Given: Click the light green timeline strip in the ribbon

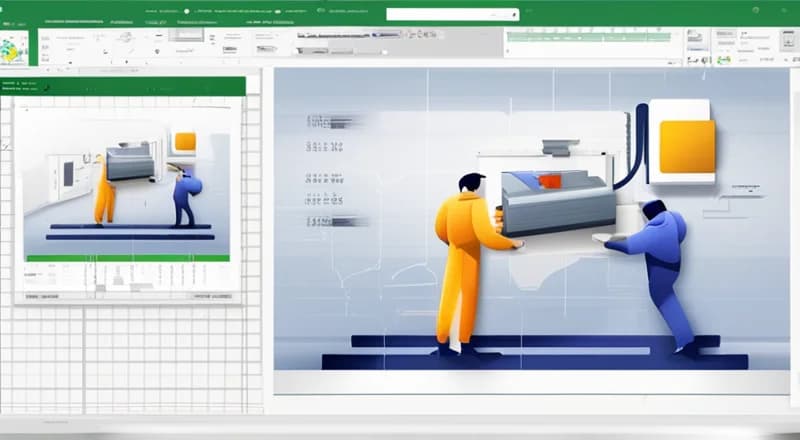Looking at the screenshot, I should 590,35.
